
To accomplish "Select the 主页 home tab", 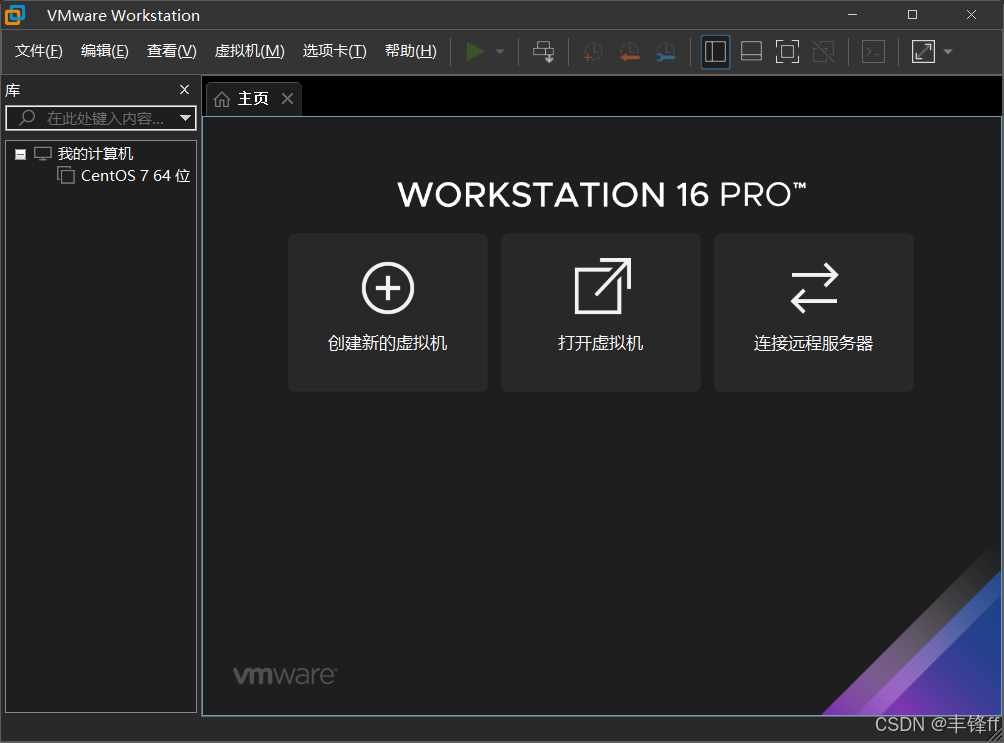I will point(253,99).
